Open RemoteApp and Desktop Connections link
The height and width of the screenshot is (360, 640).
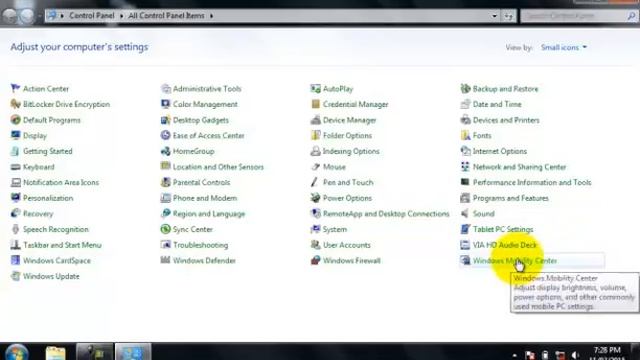pos(386,213)
